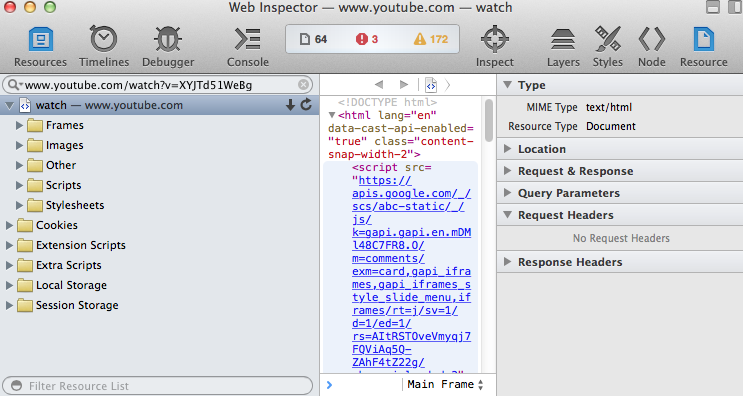Go forward in content navigation history

pos(404,85)
